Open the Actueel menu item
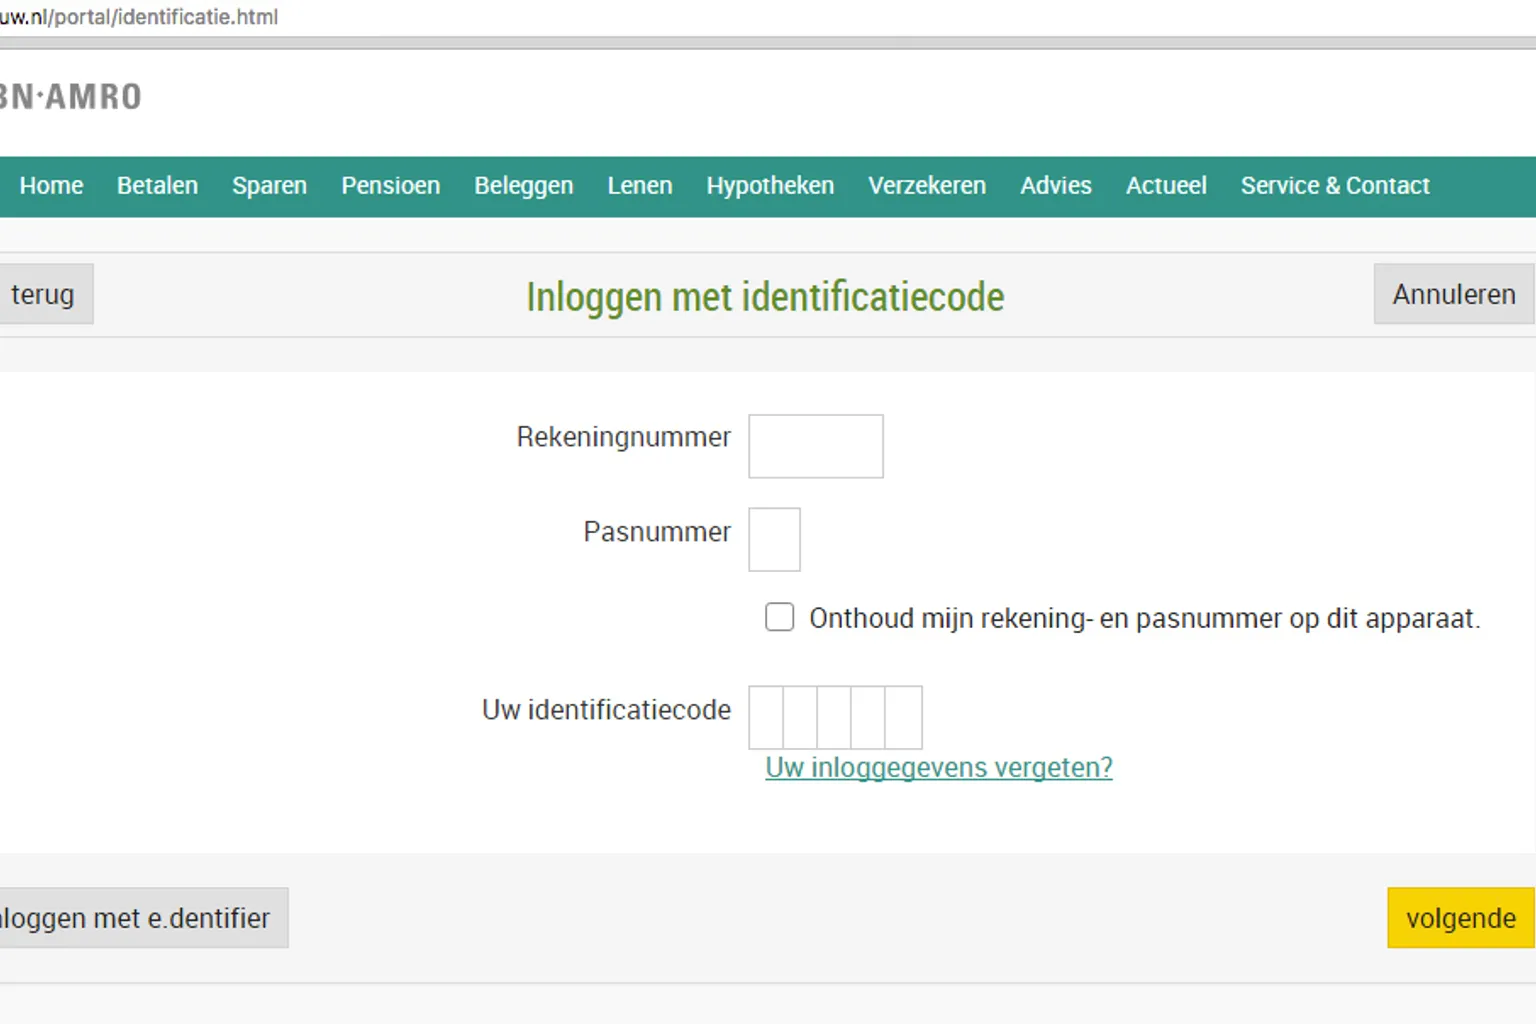 [1165, 186]
